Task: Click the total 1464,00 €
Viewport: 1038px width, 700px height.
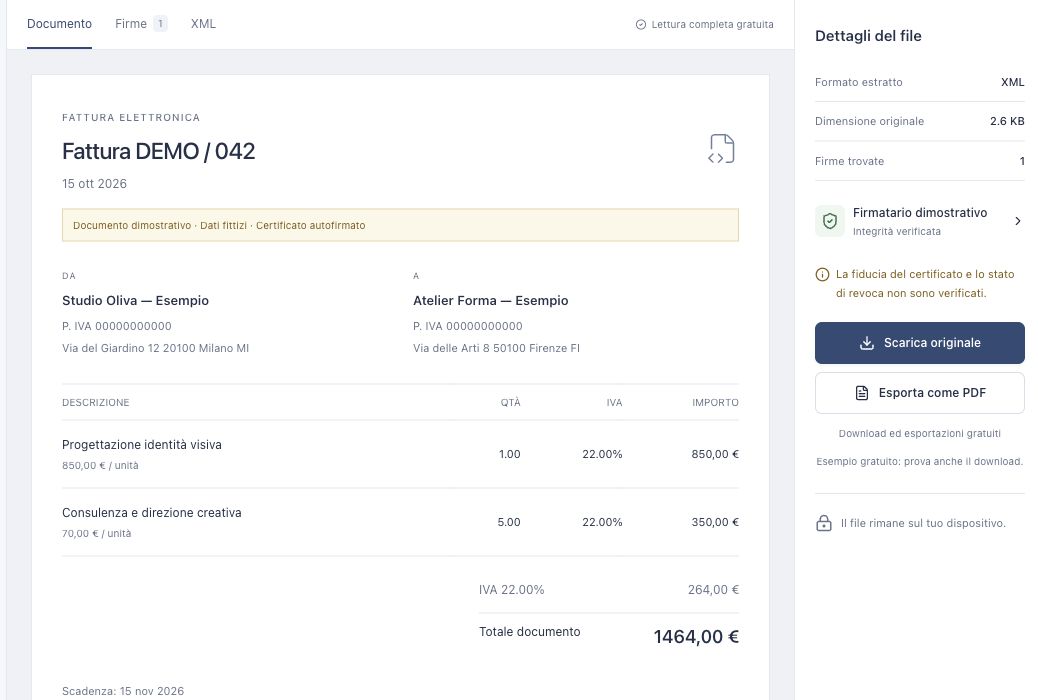Action: 696,637
